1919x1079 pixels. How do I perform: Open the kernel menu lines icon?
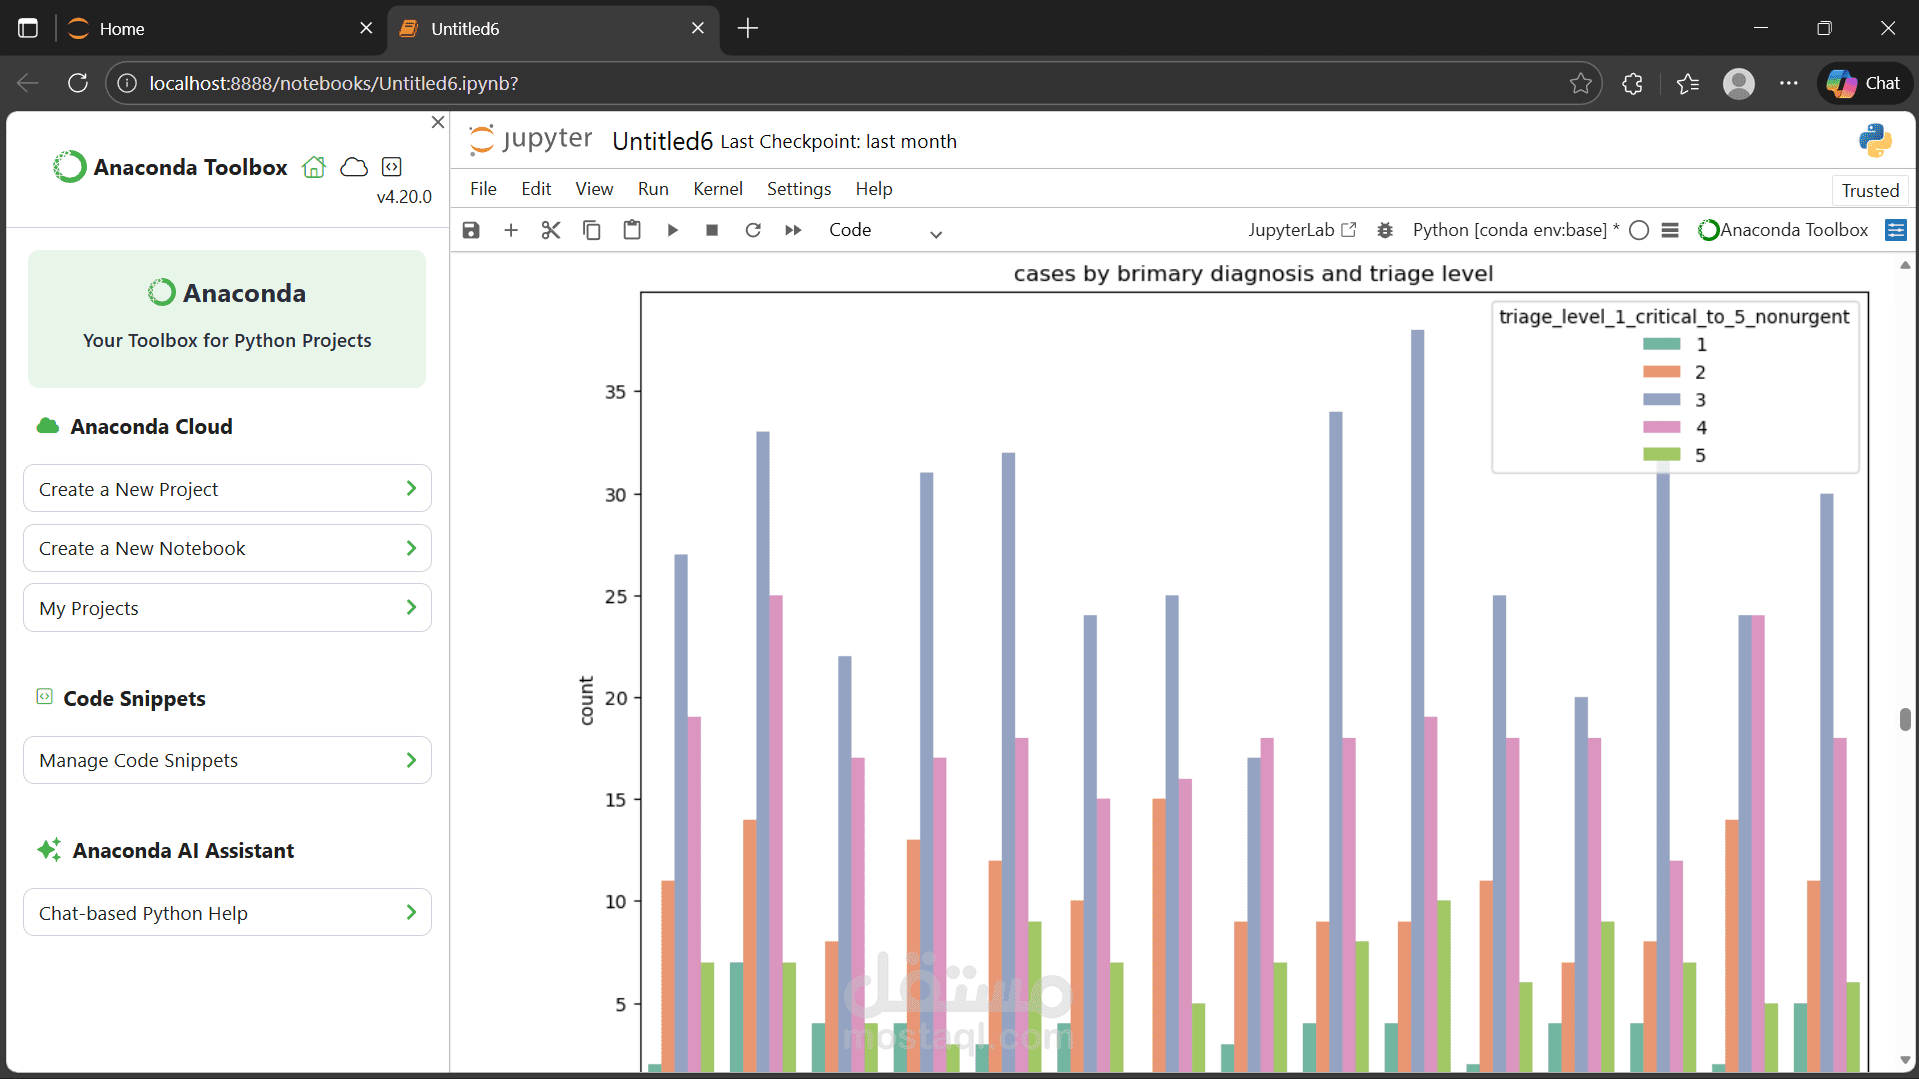coord(1670,230)
